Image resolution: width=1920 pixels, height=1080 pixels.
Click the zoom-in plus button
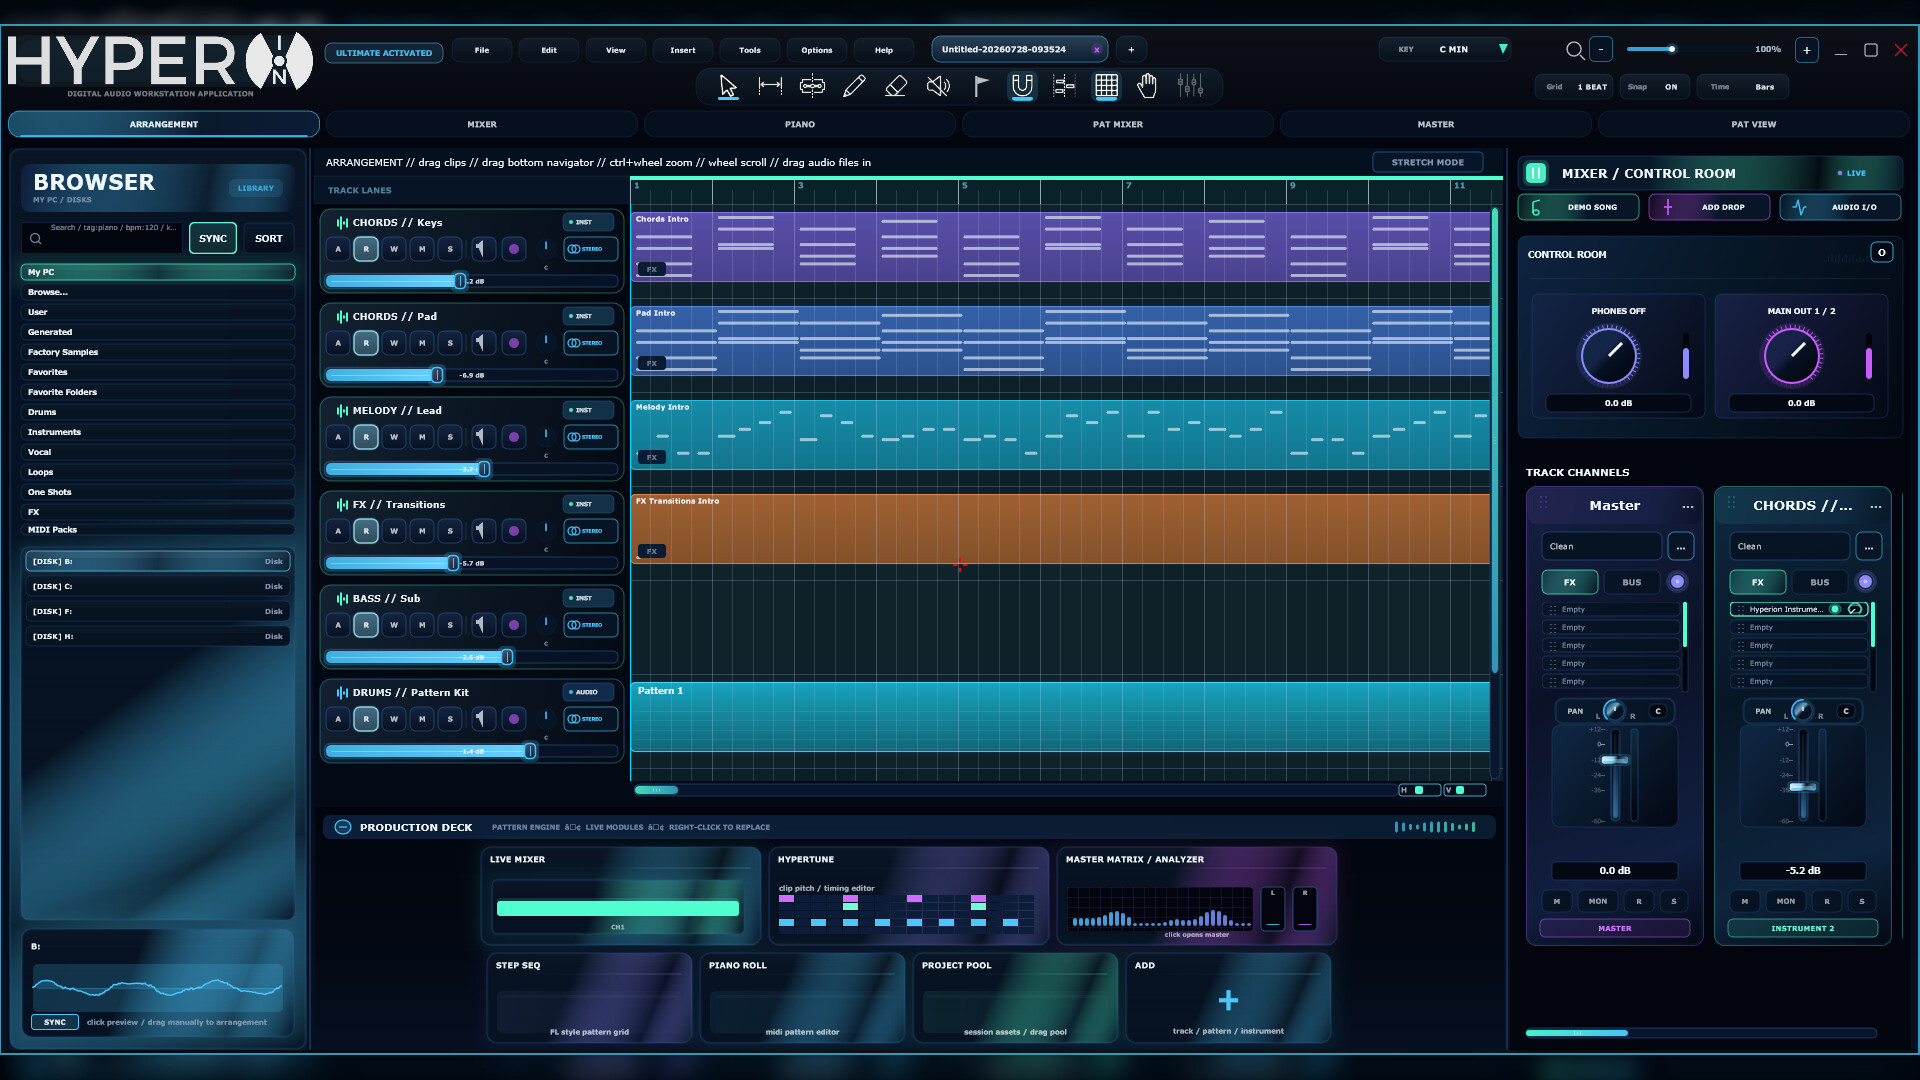click(1807, 50)
